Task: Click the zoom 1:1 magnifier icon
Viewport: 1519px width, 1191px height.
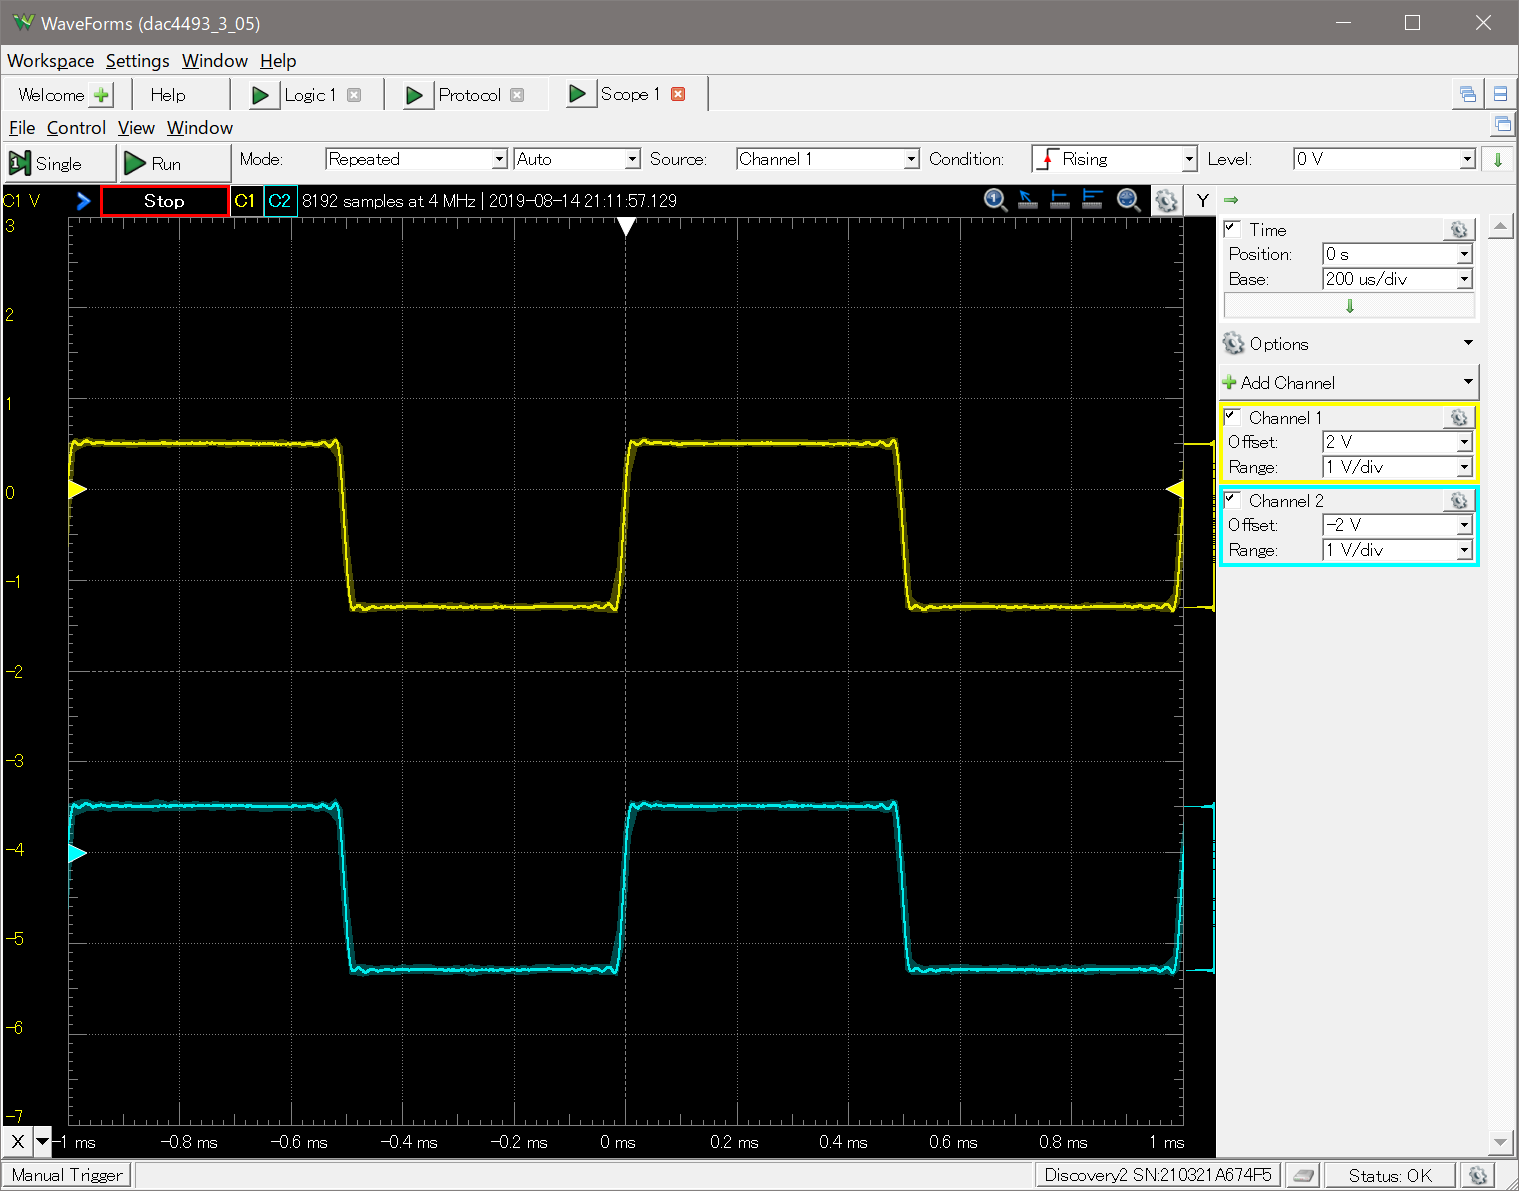Action: [995, 200]
